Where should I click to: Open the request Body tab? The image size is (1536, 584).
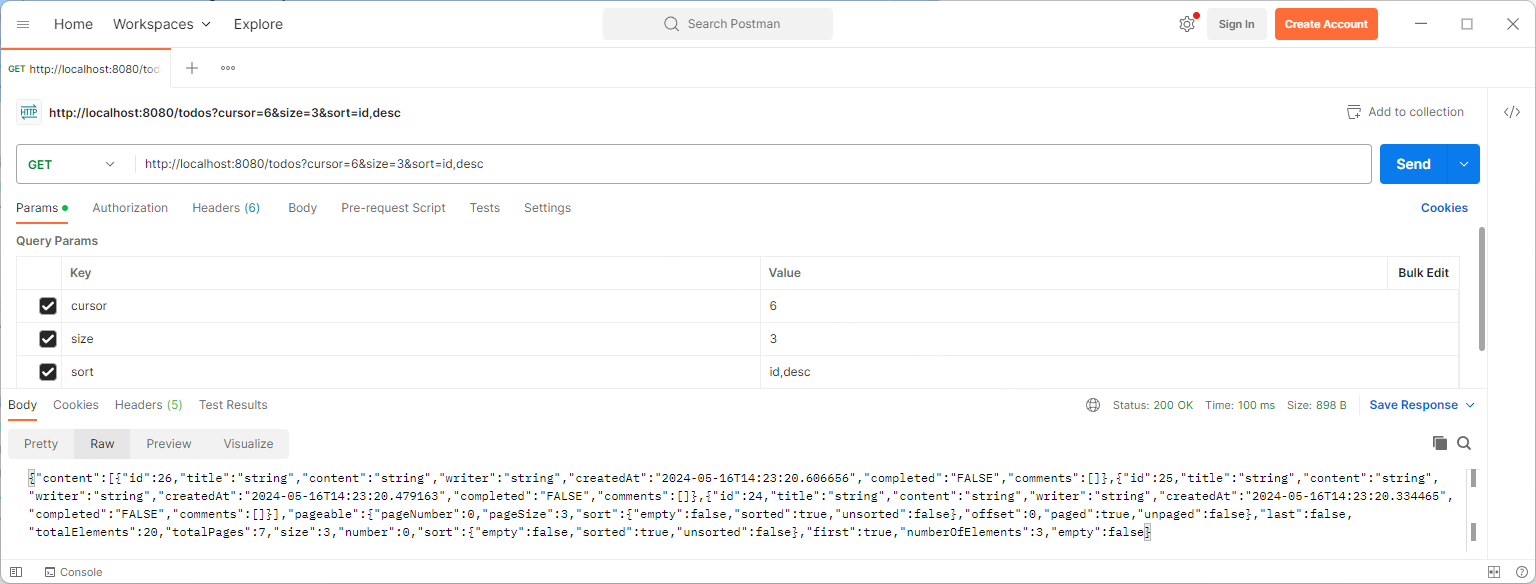coord(302,208)
